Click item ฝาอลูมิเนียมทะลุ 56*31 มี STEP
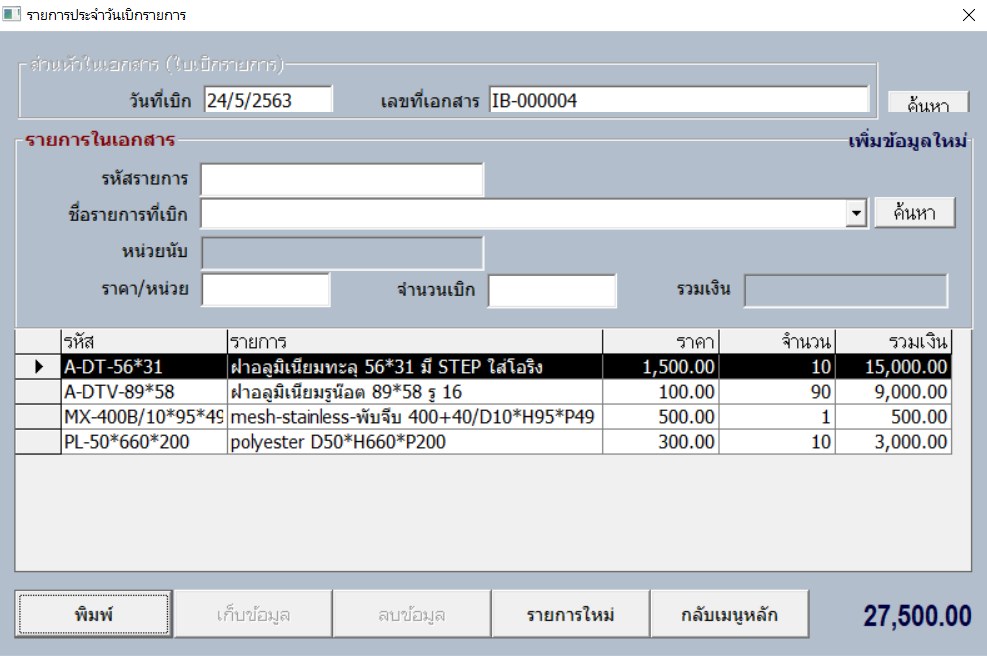The image size is (987, 656). (x=414, y=366)
